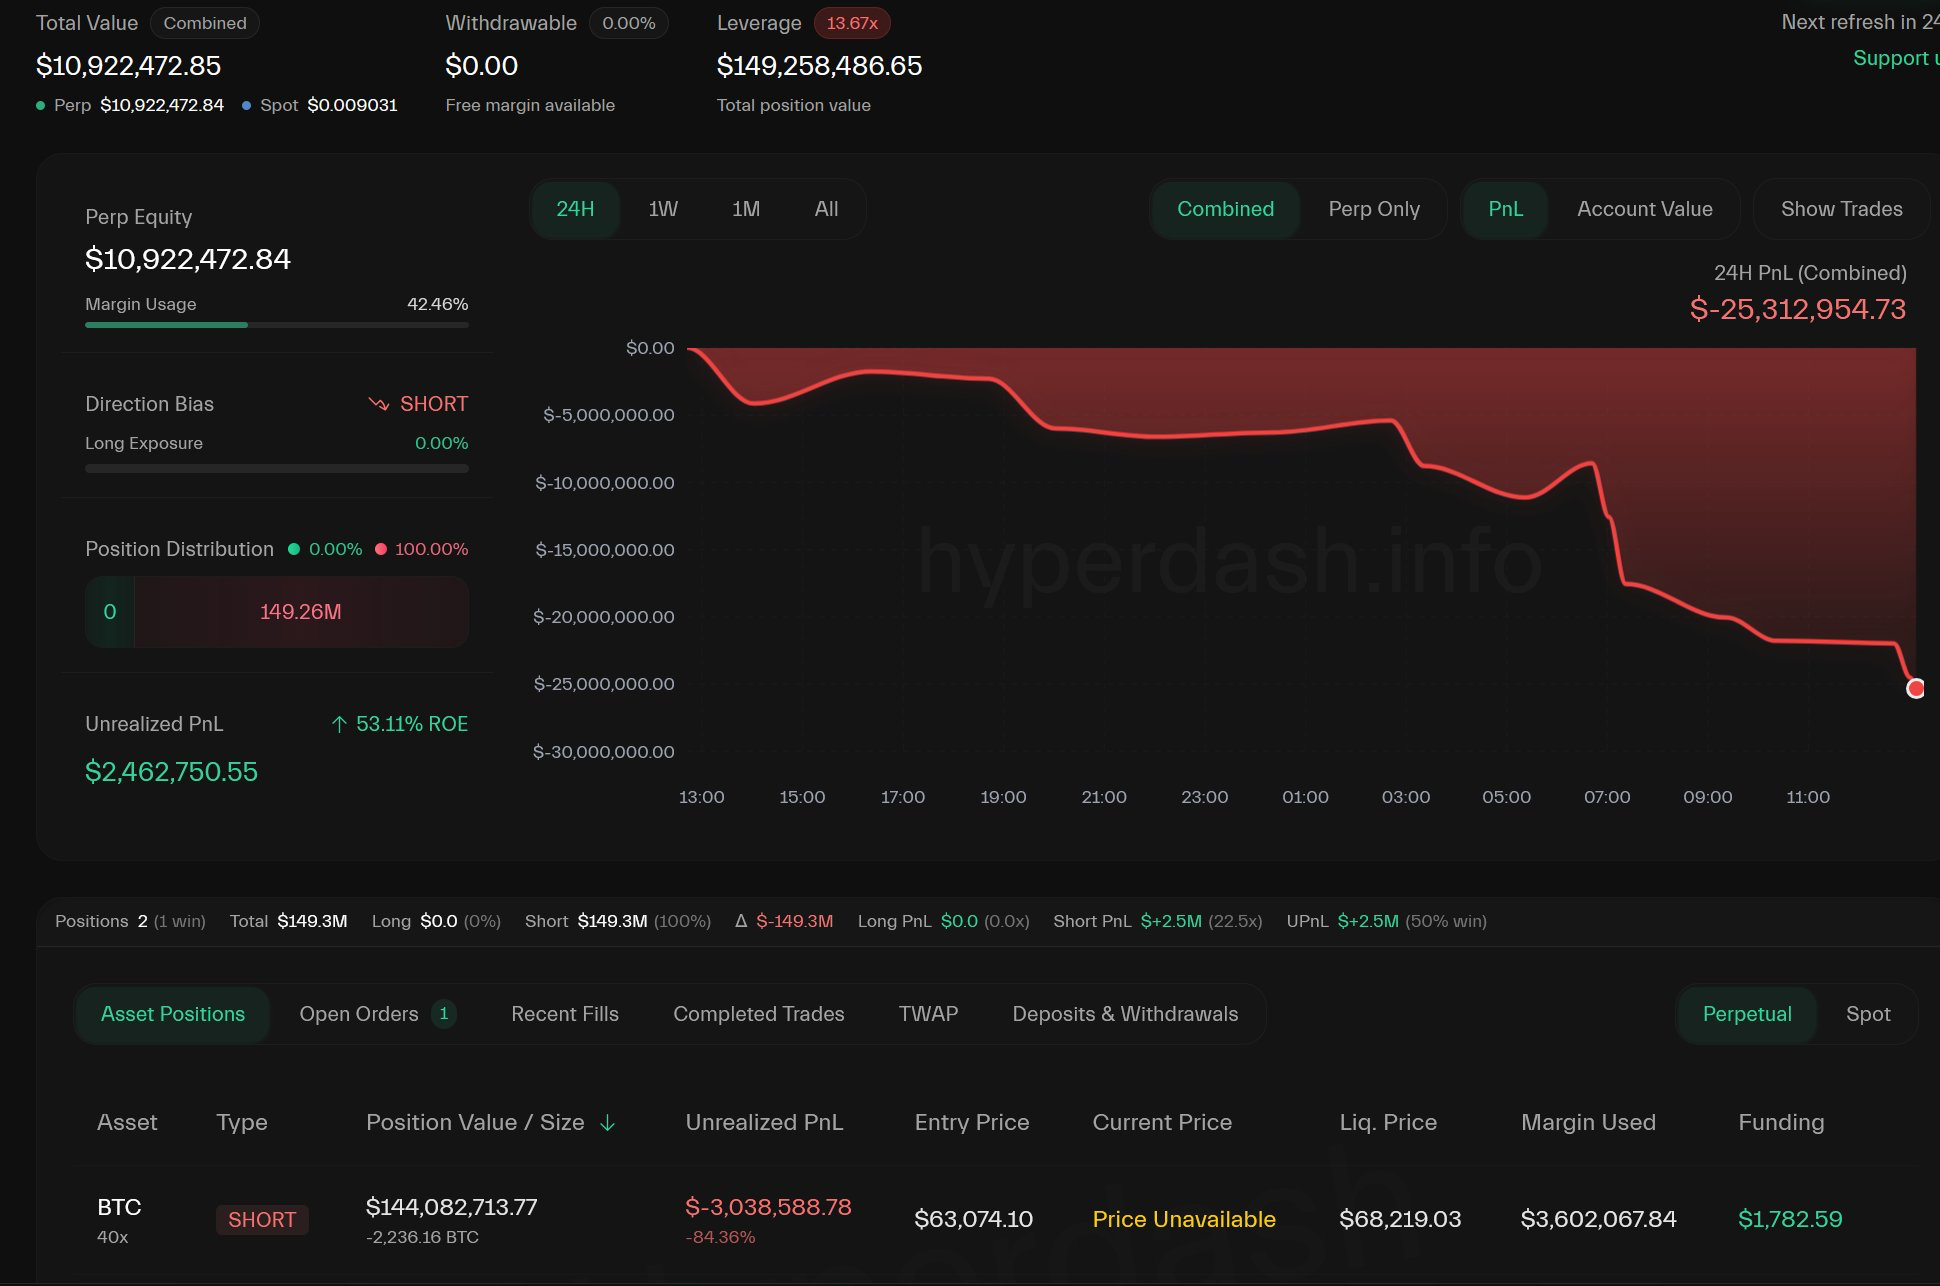Click the Support link
The height and width of the screenshot is (1286, 1940).
[x=1893, y=58]
